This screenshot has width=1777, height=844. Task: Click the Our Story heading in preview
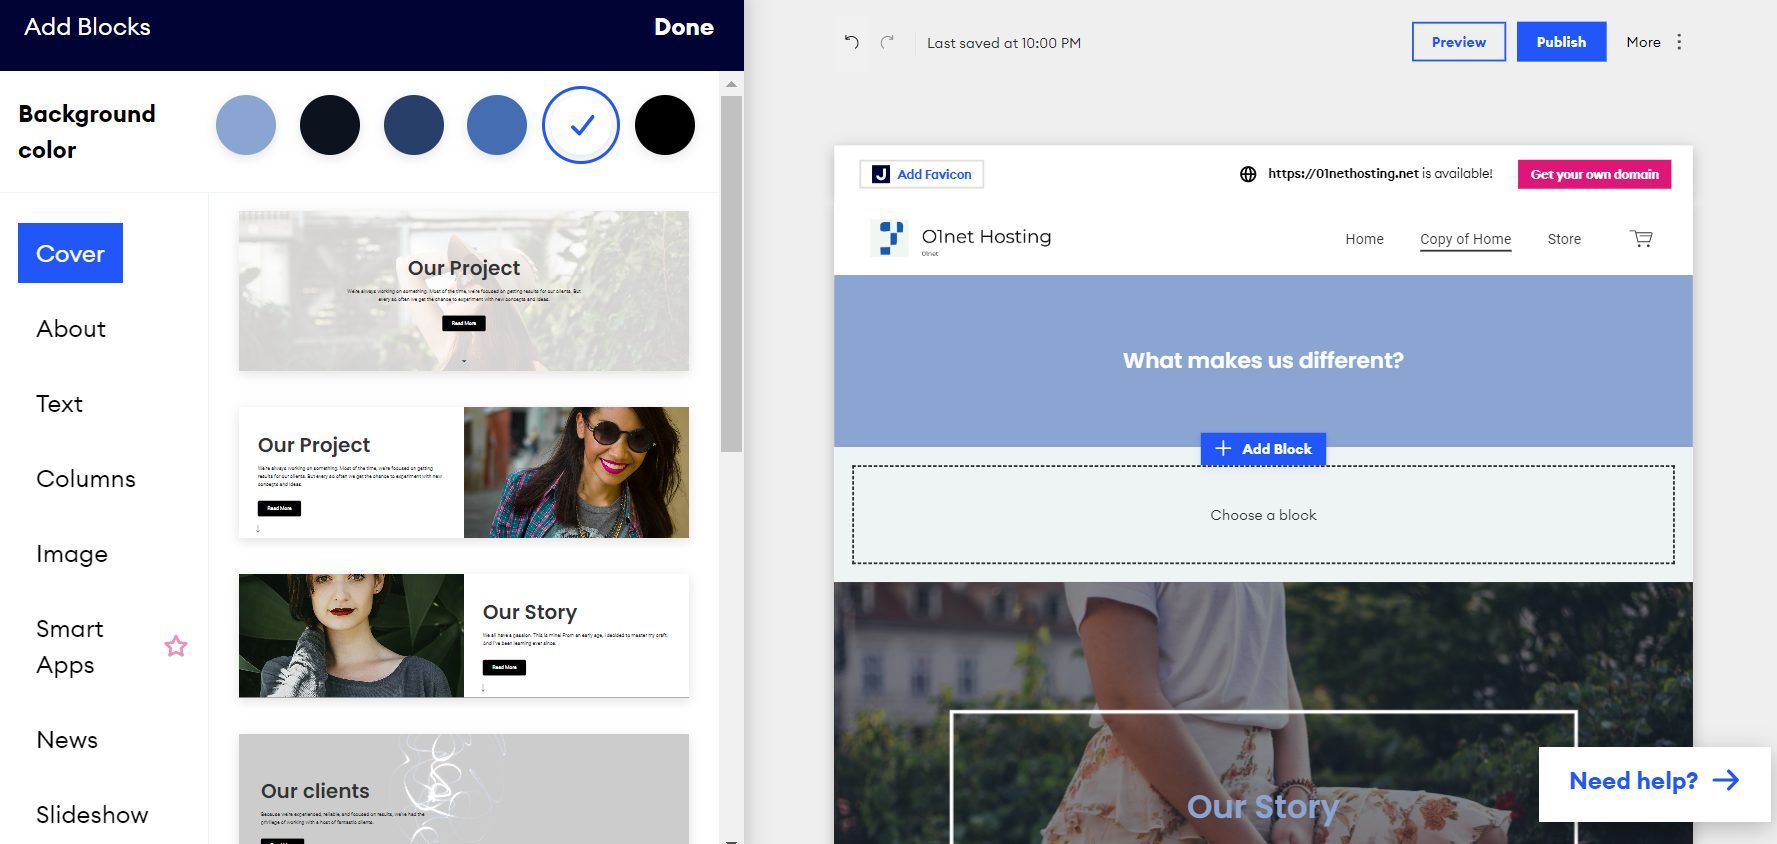pyautogui.click(x=1262, y=807)
